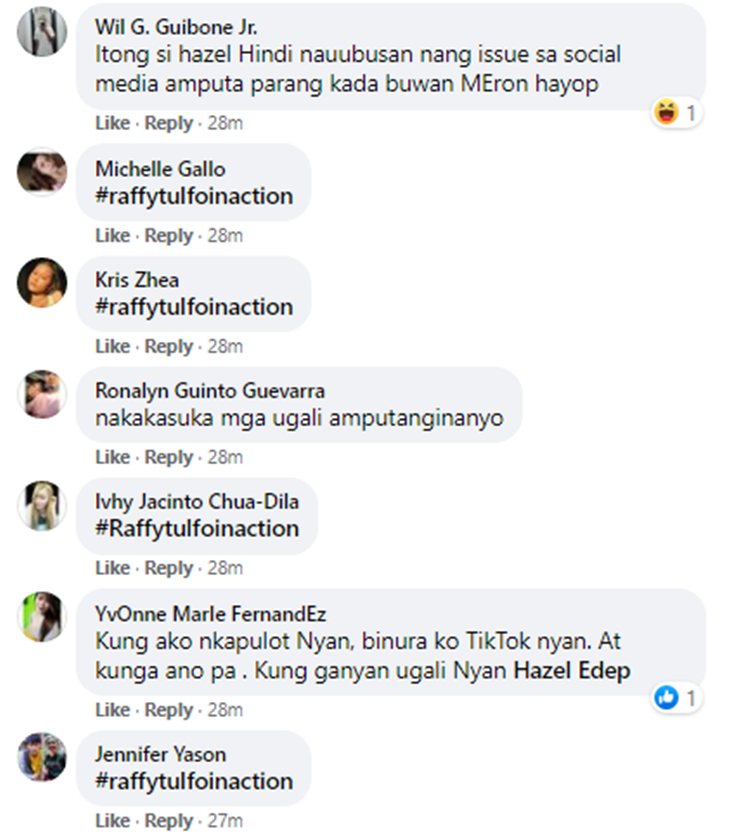Image resolution: width=750 pixels, height=838 pixels.
Task: Reply to Michelle Gallo's comment
Action: click(x=168, y=235)
